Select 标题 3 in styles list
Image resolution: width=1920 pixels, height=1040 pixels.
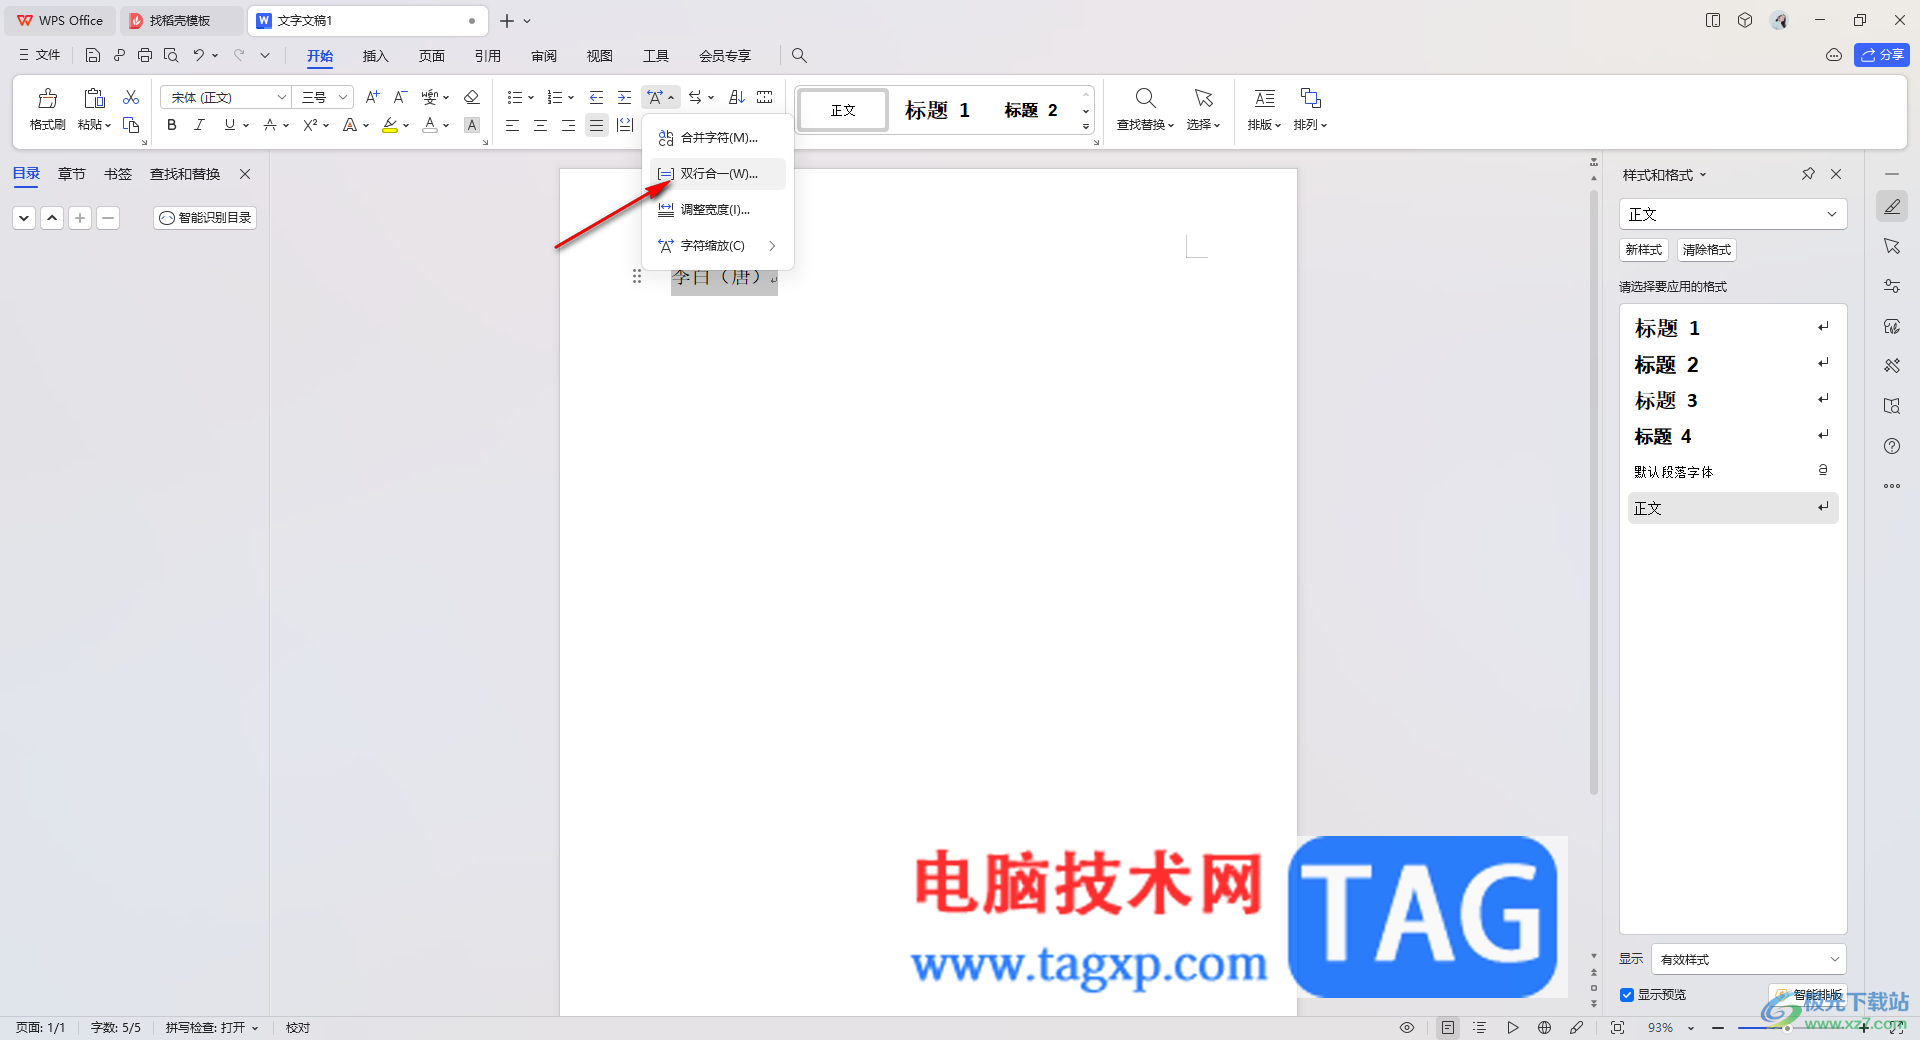tap(1733, 401)
